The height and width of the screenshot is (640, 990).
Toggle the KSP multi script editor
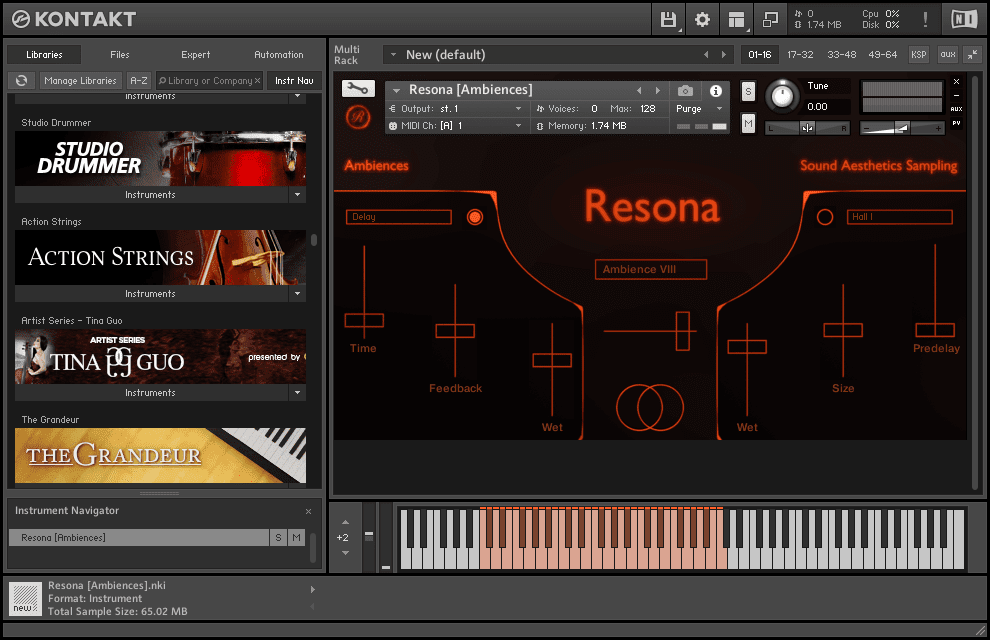coord(919,54)
